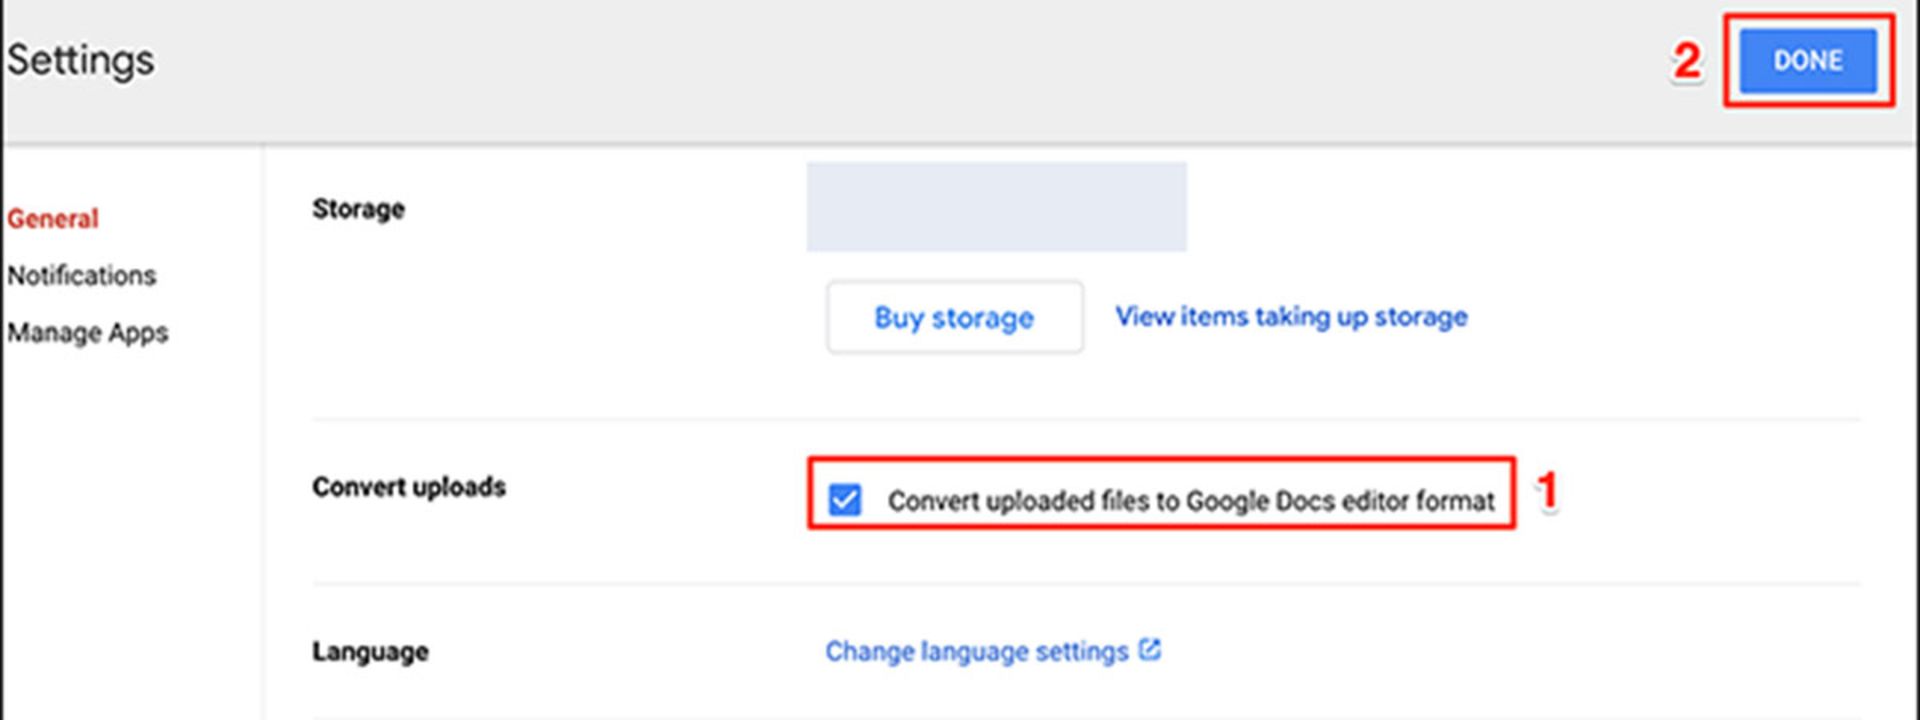Click the divider line below the Storage section
The image size is (1920, 720).
(1085, 419)
